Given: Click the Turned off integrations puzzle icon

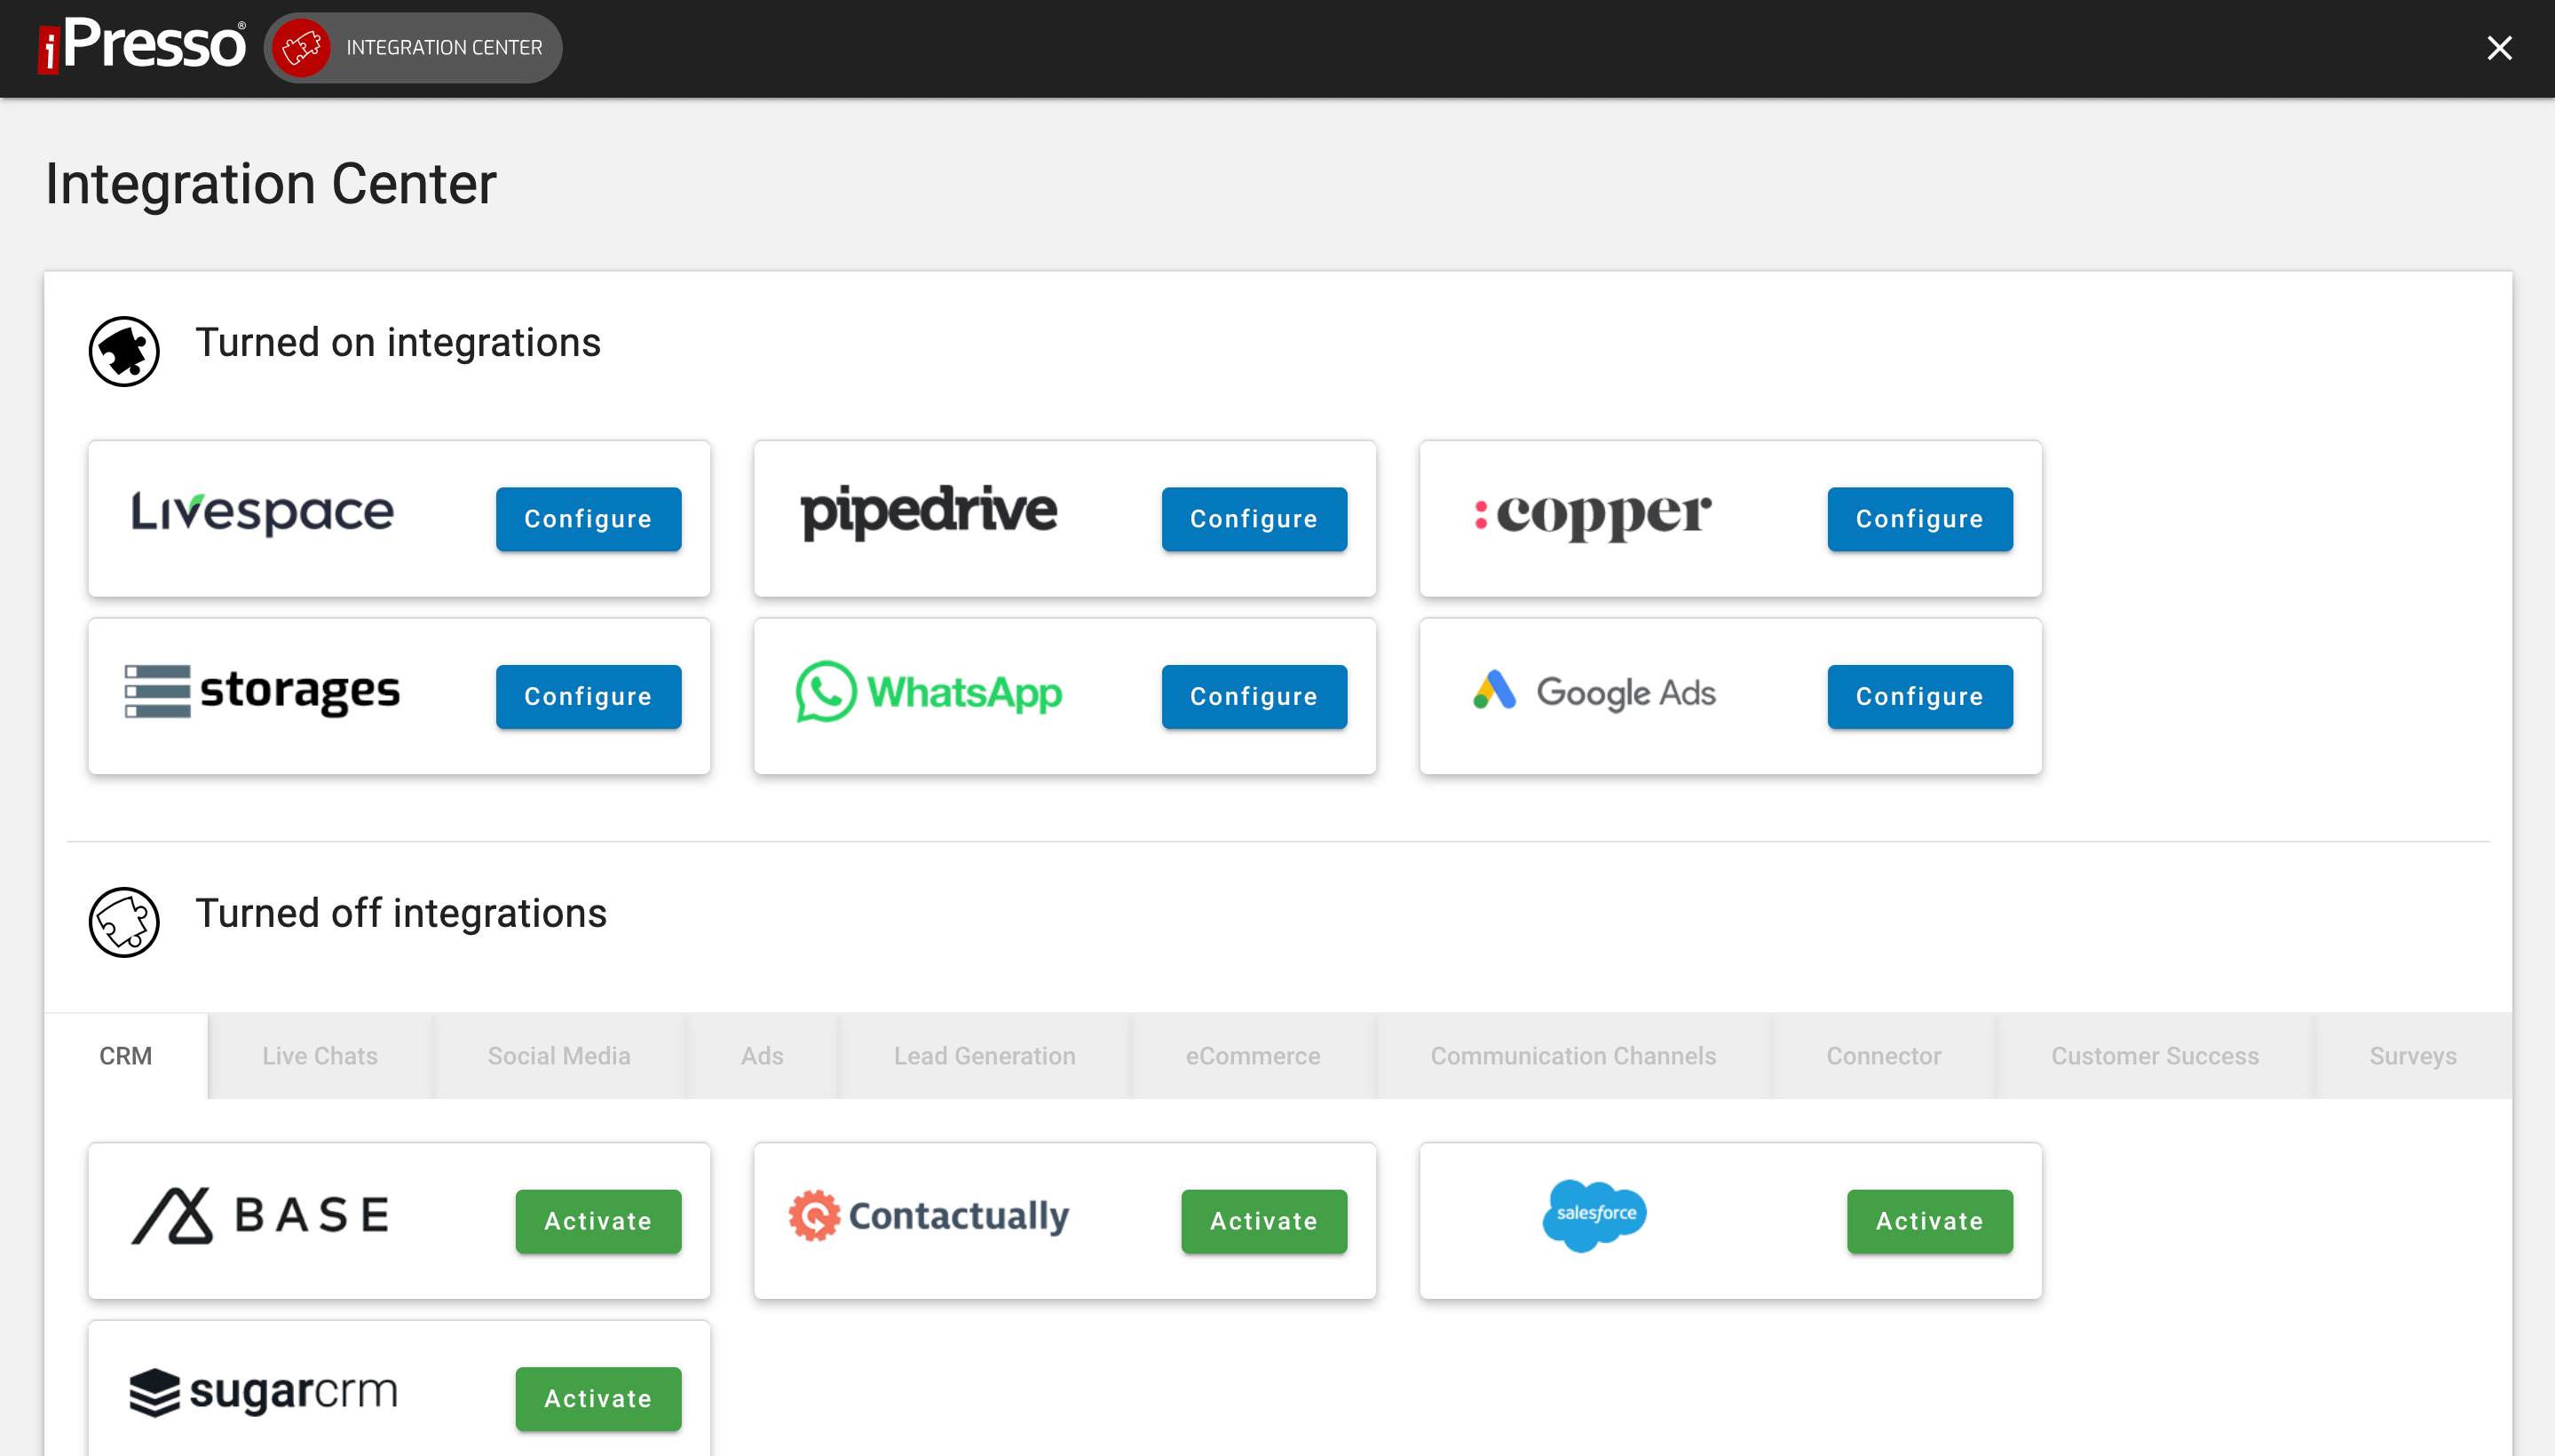Looking at the screenshot, I should coord(125,922).
